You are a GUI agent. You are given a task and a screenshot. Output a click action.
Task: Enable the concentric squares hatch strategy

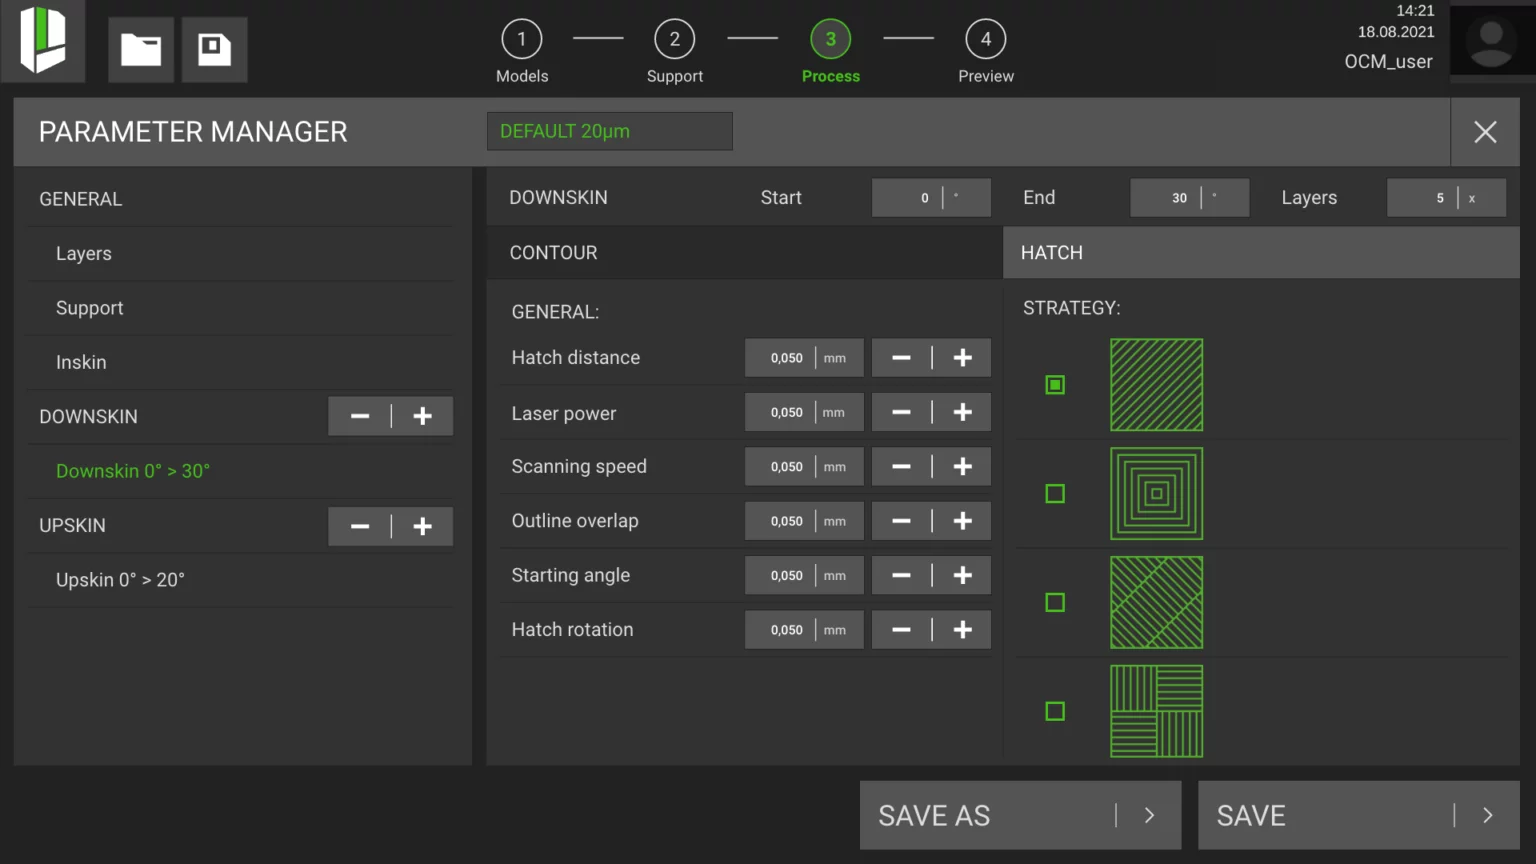coord(1054,493)
